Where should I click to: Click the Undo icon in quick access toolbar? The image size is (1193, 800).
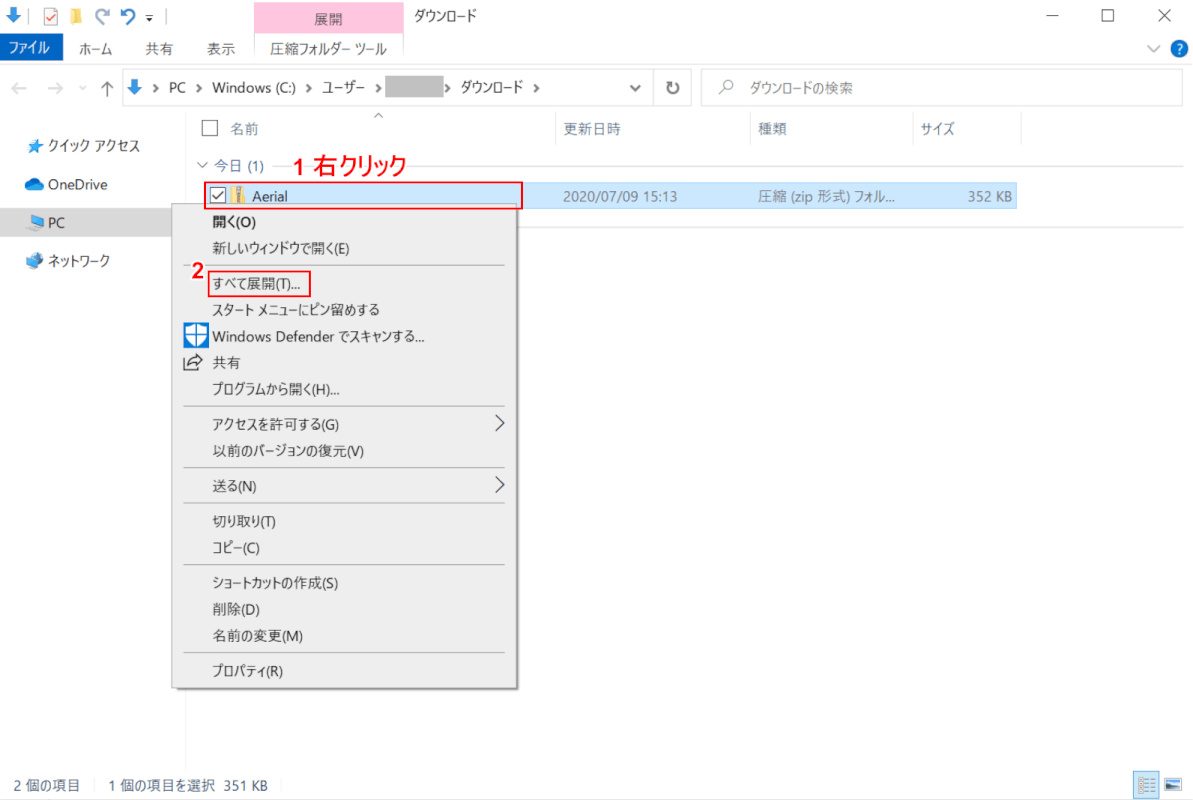(127, 16)
